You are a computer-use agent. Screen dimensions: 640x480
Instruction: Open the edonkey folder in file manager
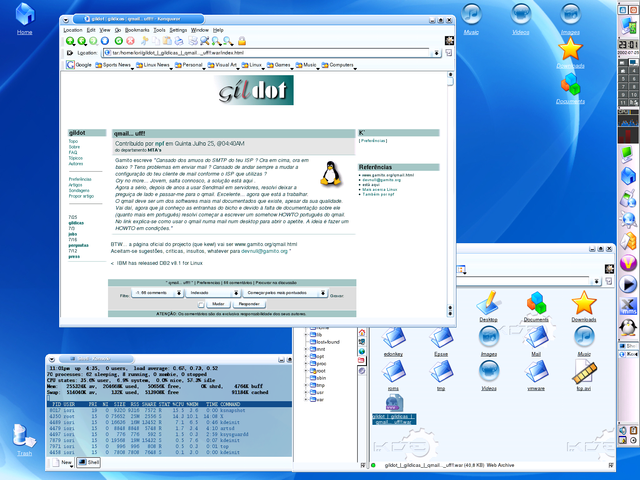tap(393, 341)
